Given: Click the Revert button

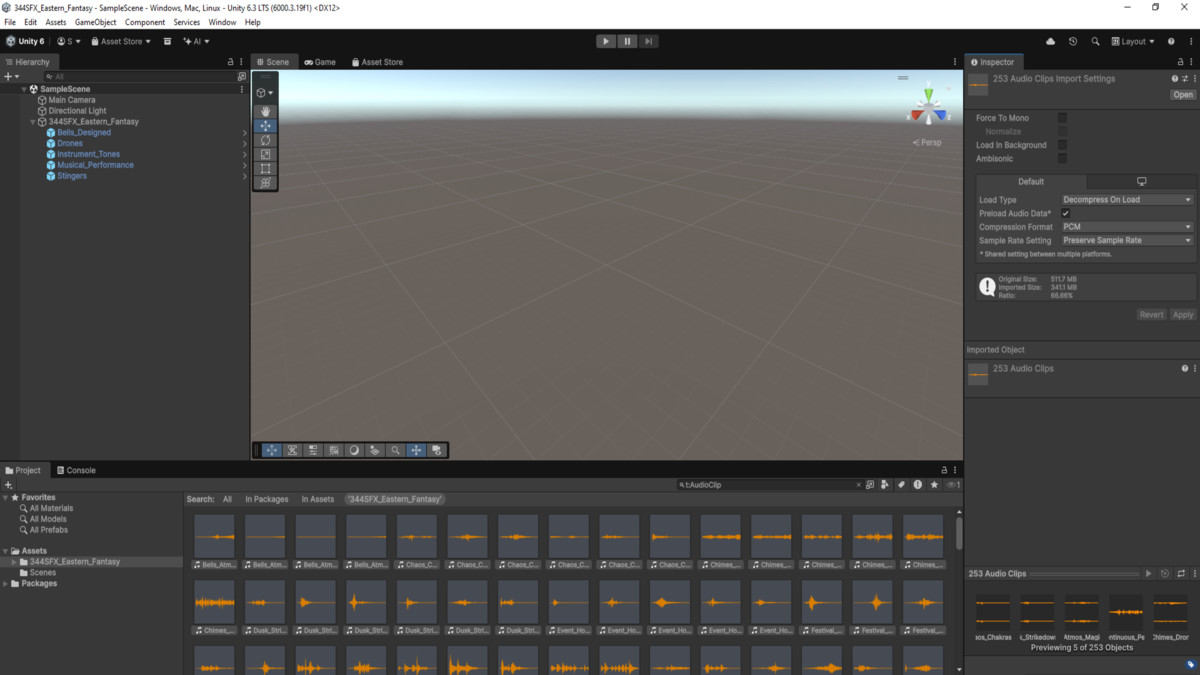Looking at the screenshot, I should 1151,315.
